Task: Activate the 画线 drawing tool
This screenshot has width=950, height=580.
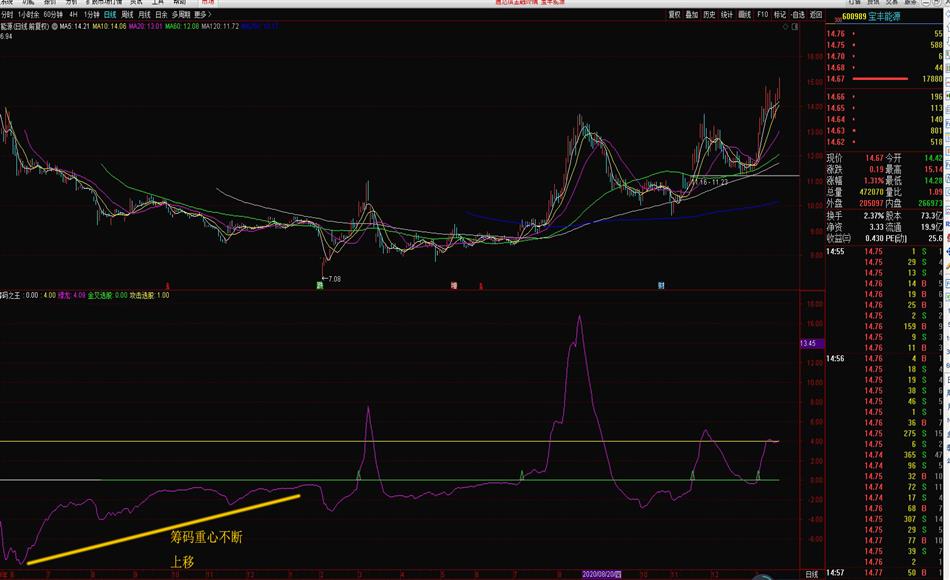Action: tap(743, 15)
